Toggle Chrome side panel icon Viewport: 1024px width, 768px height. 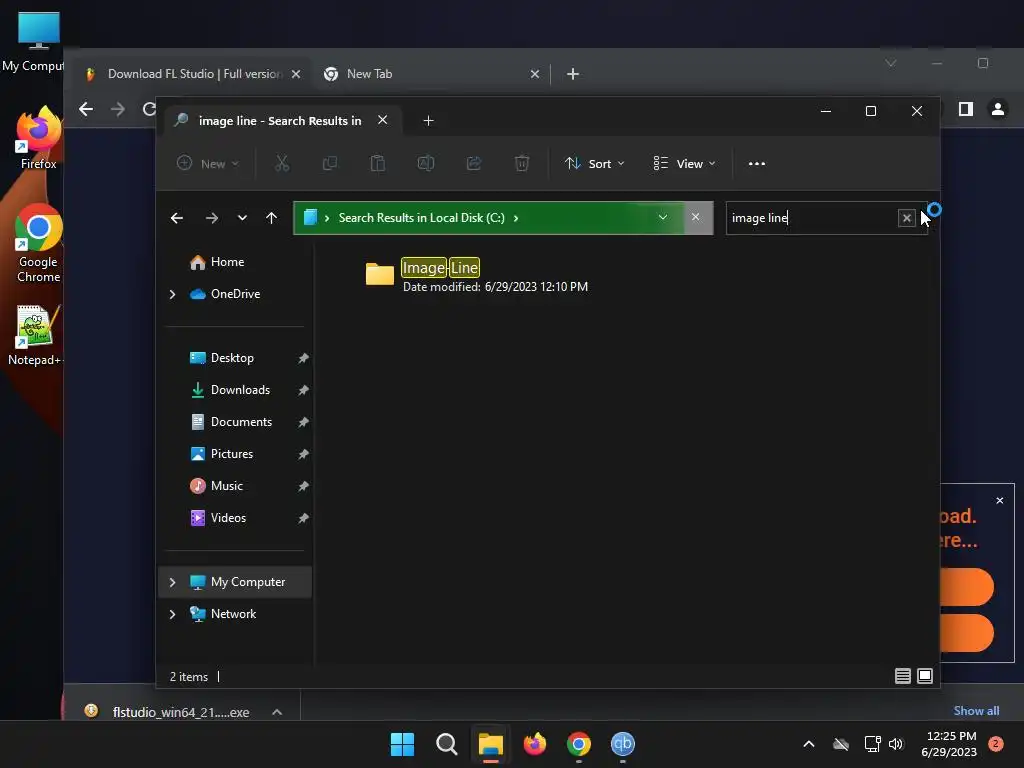(965, 109)
